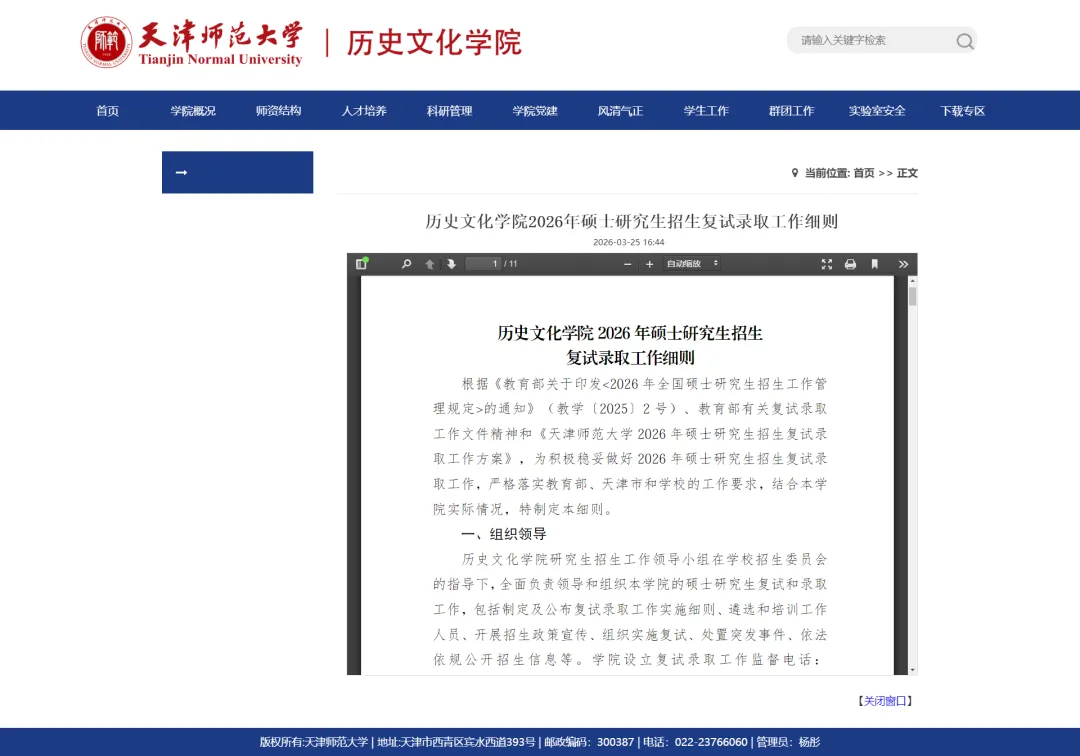Open the 实验室安全 navigation item
The height and width of the screenshot is (756, 1080).
pyautogui.click(x=877, y=111)
